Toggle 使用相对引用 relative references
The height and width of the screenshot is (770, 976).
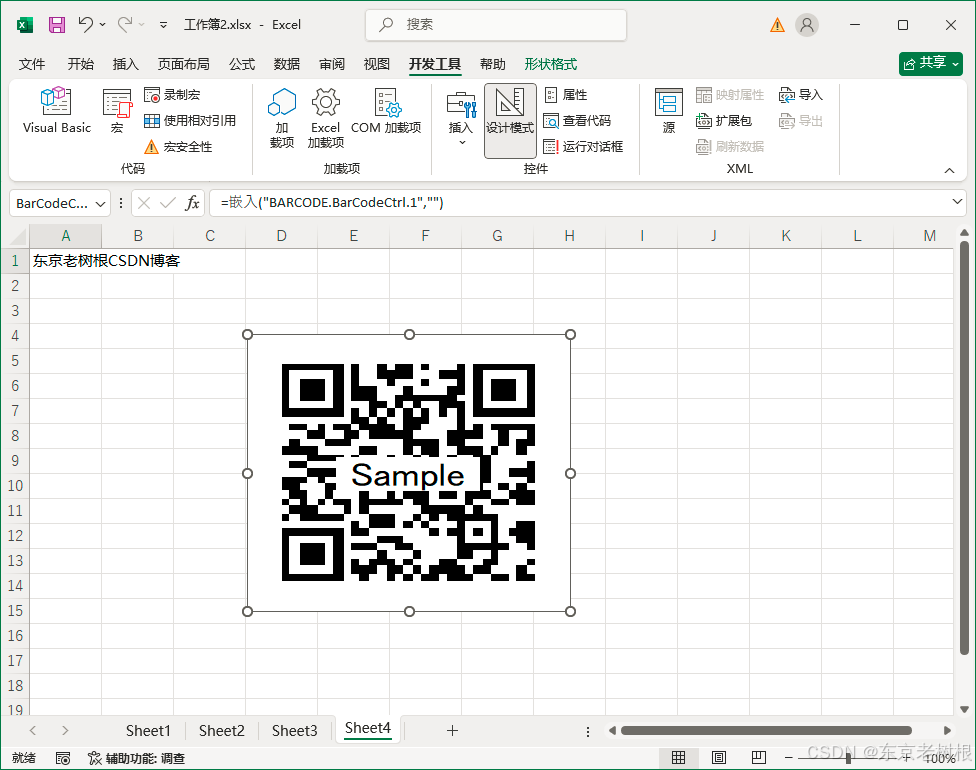coord(190,121)
